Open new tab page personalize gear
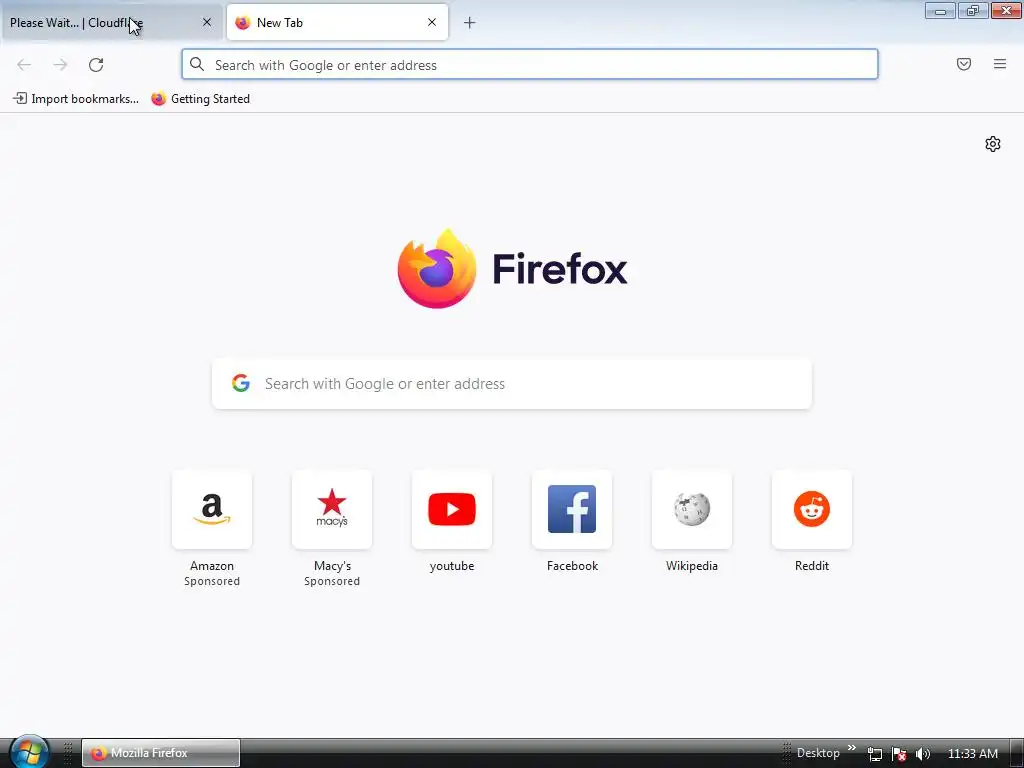This screenshot has height=768, width=1024. [993, 144]
